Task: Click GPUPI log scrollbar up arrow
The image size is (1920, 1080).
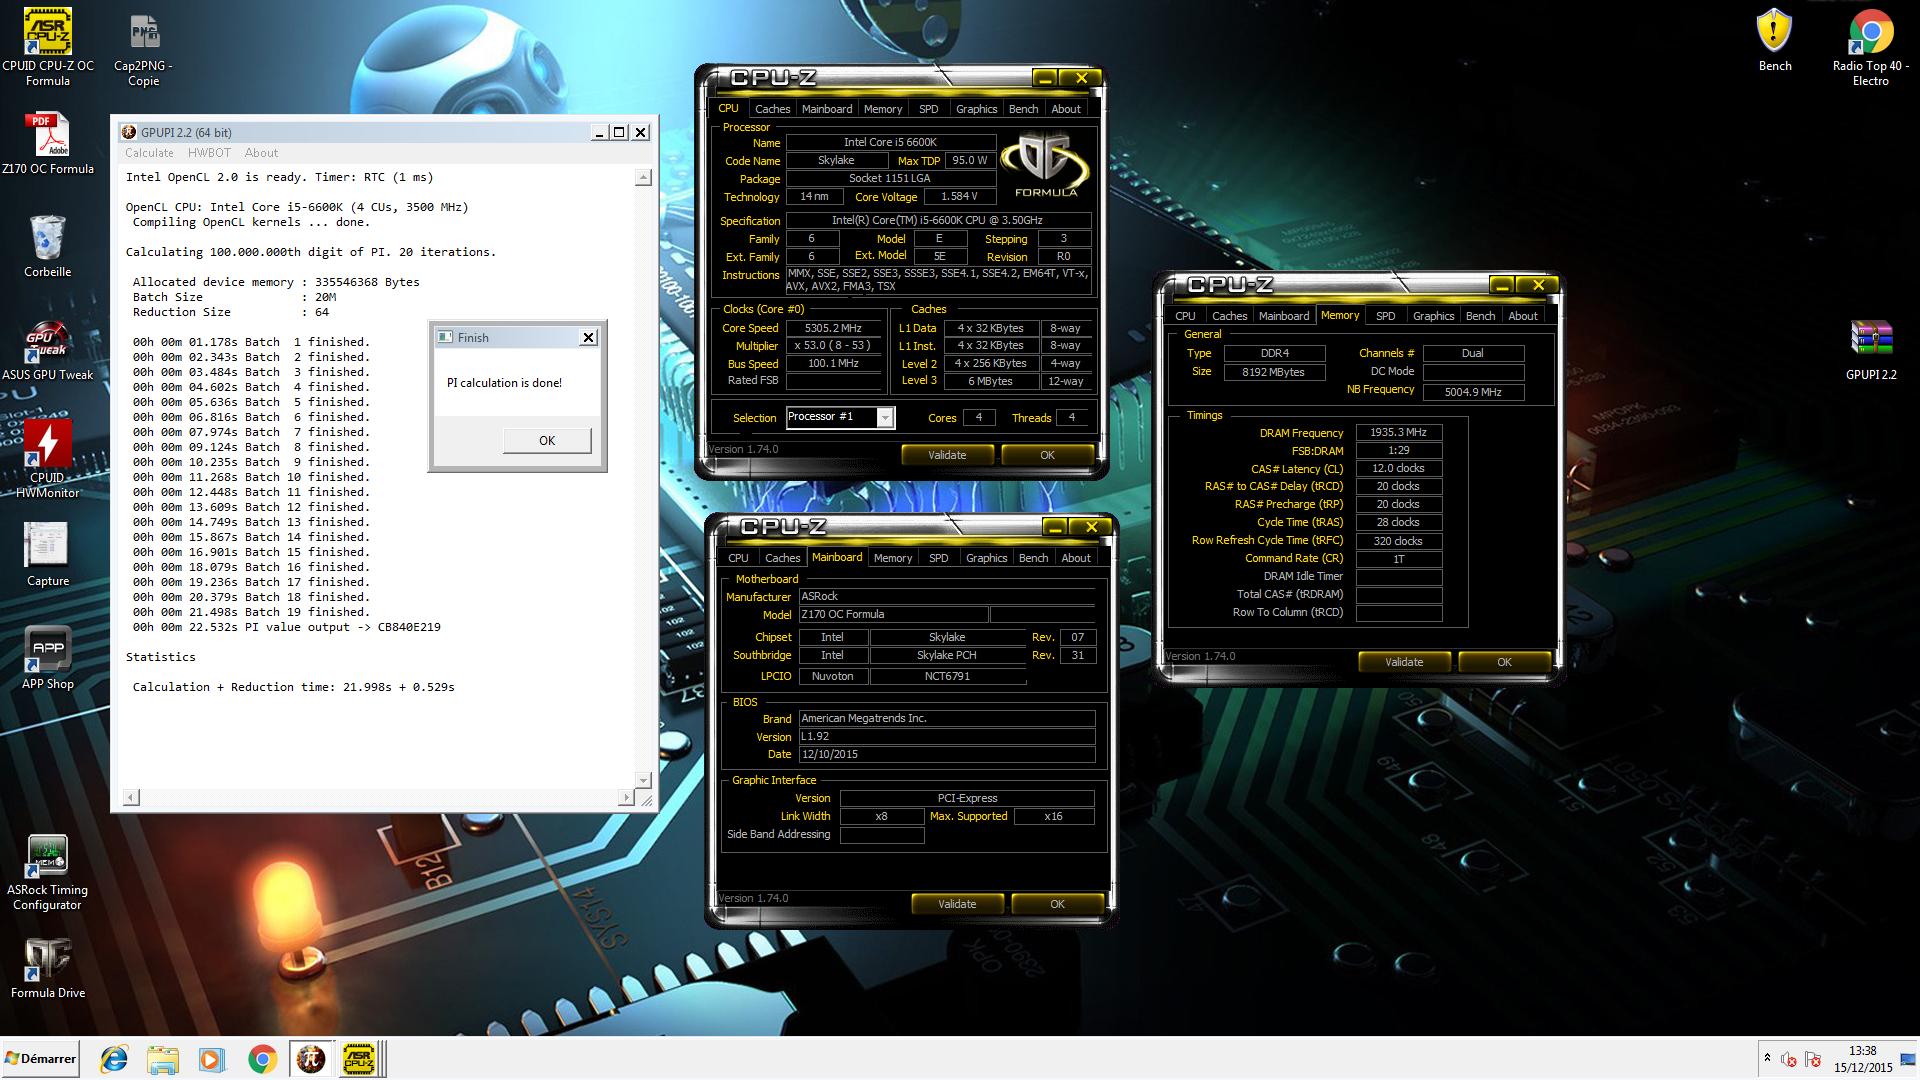Action: pyautogui.click(x=643, y=177)
